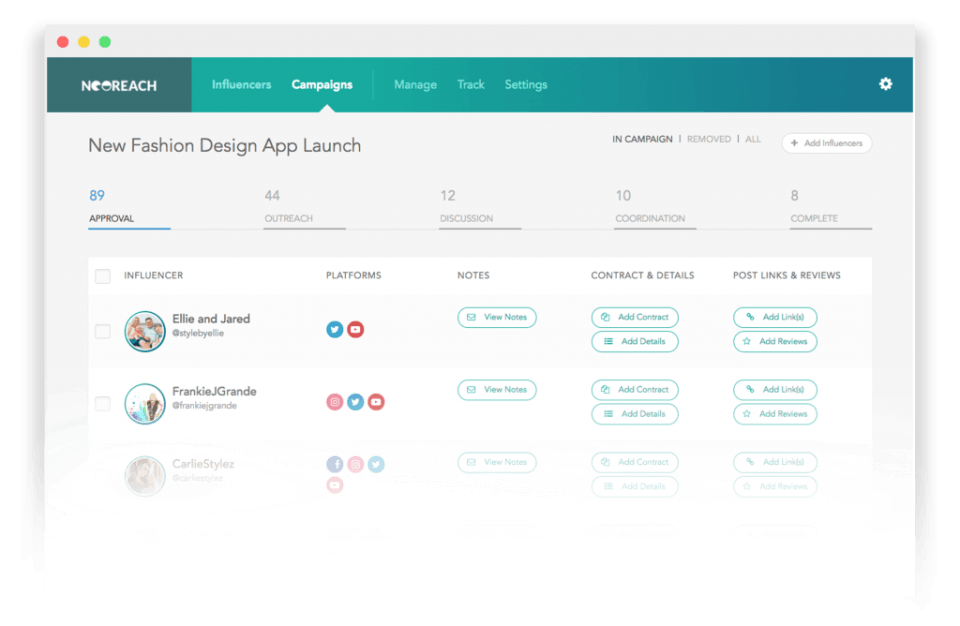Click the Add Influencers button

(827, 143)
